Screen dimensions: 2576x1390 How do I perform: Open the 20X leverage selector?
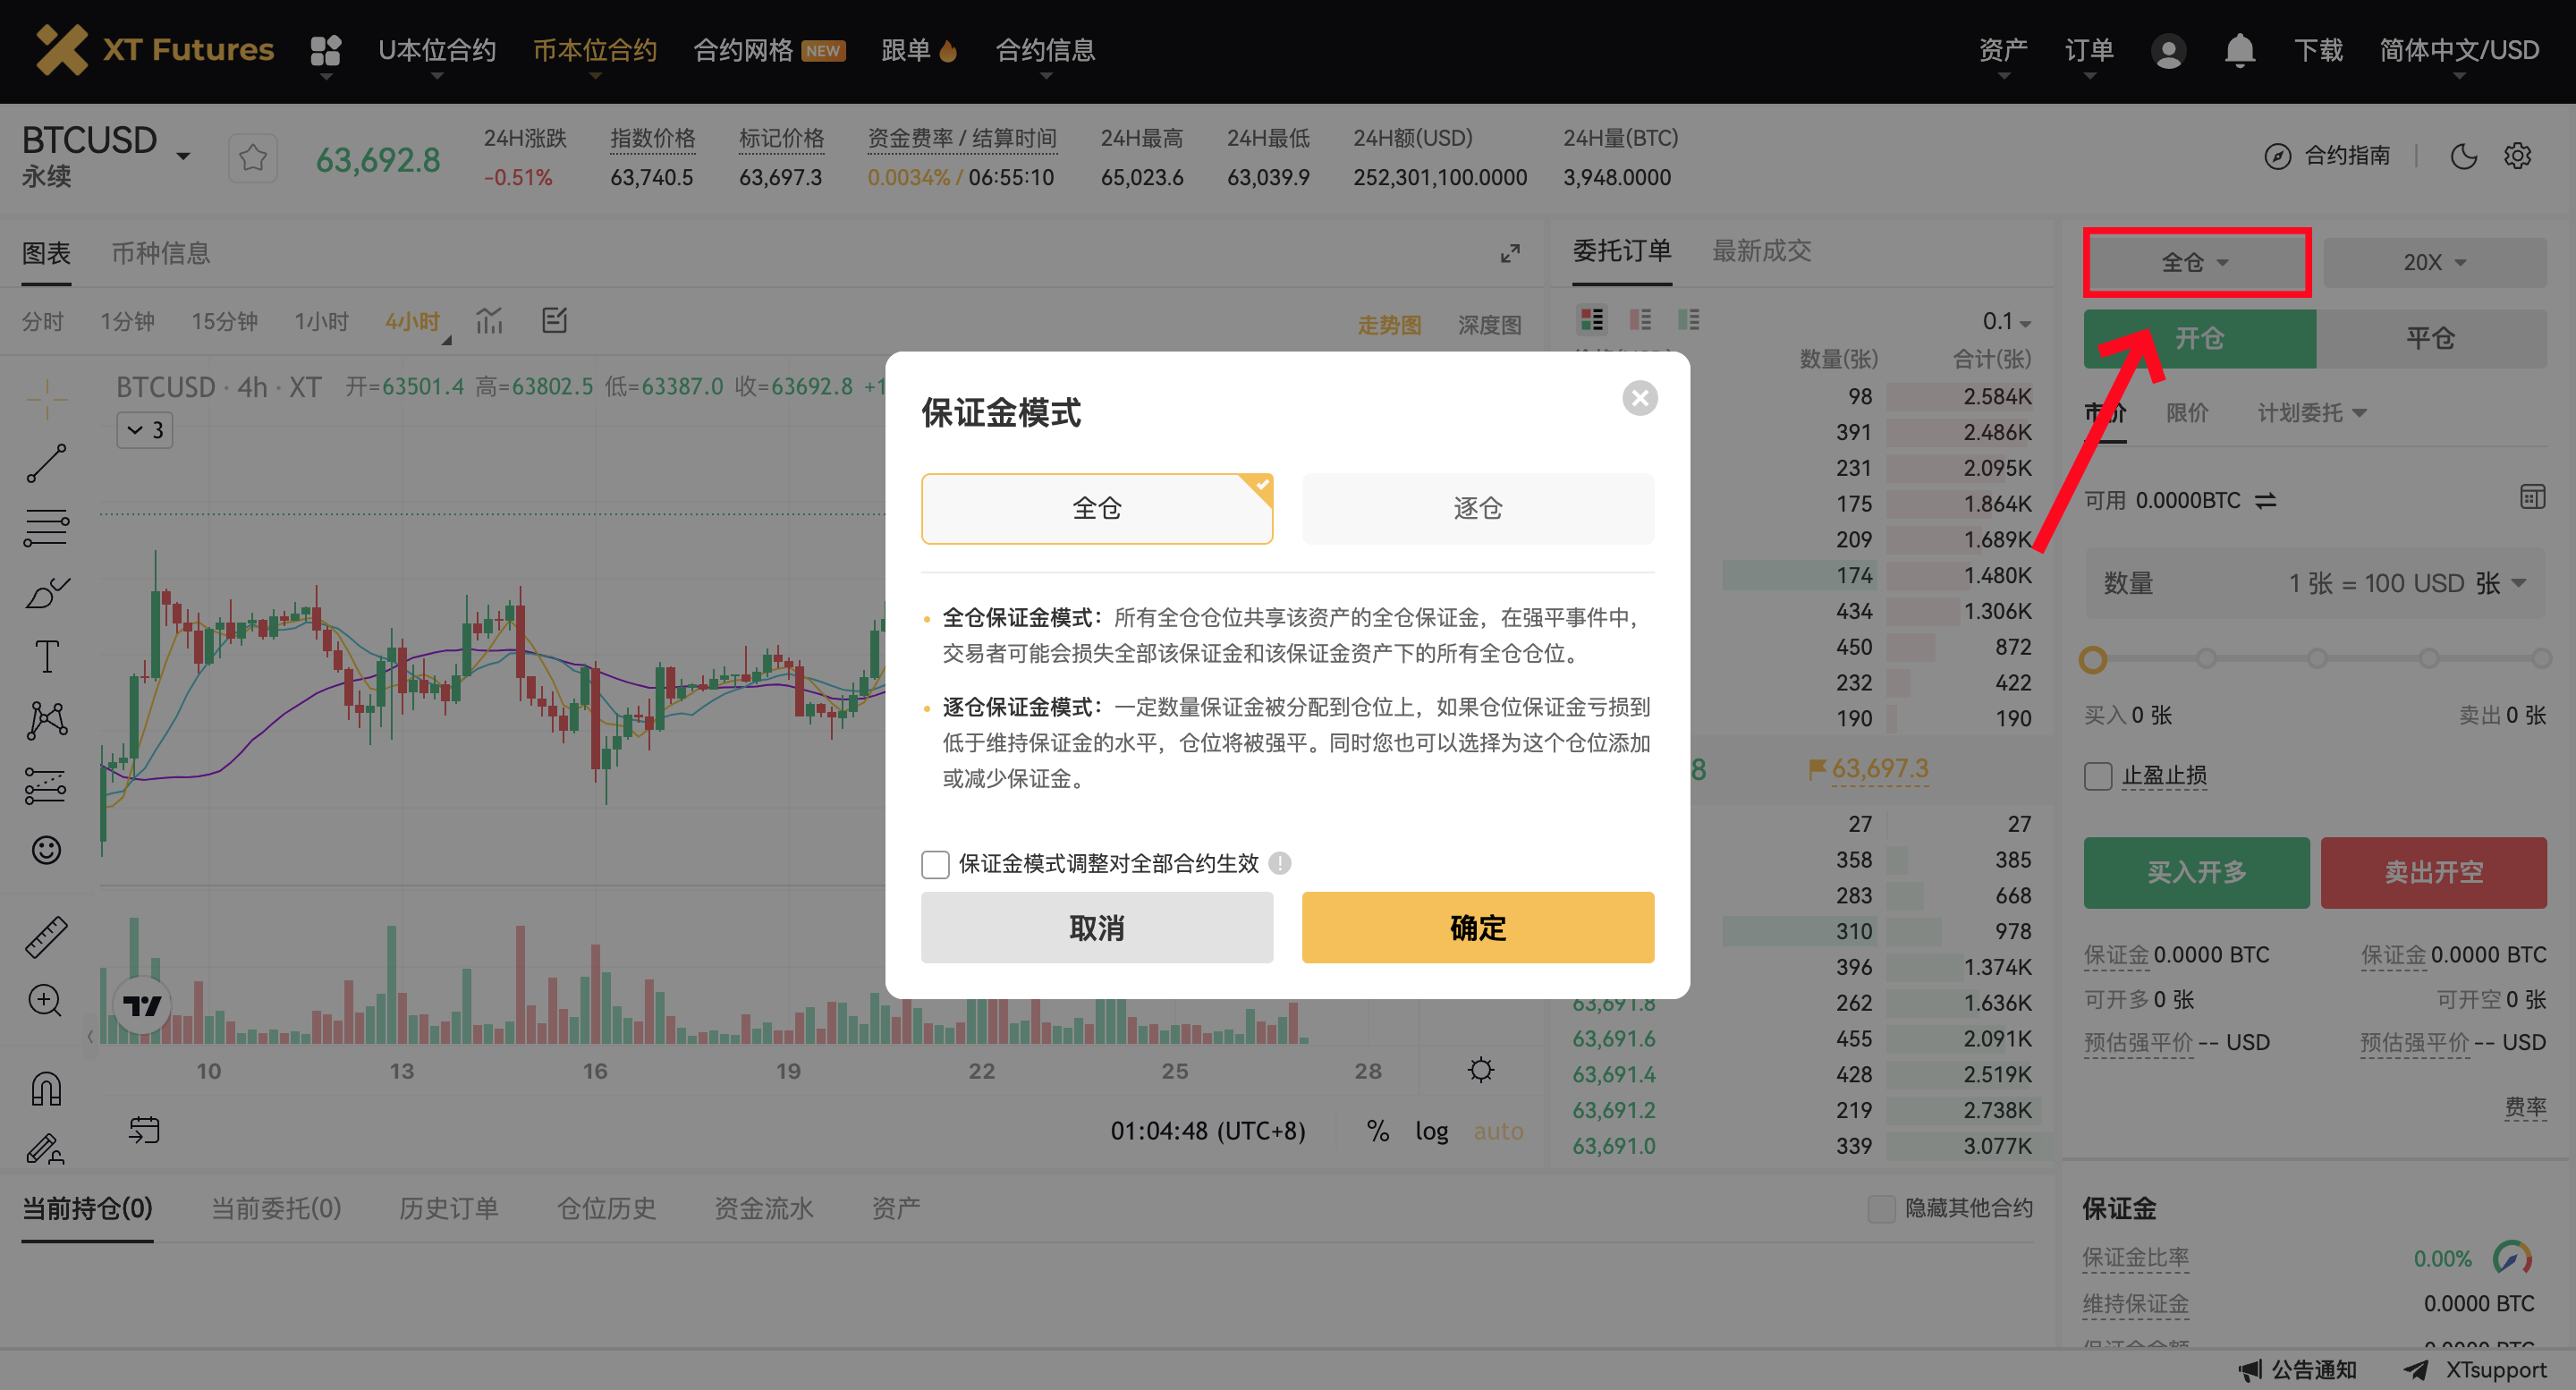[2434, 261]
